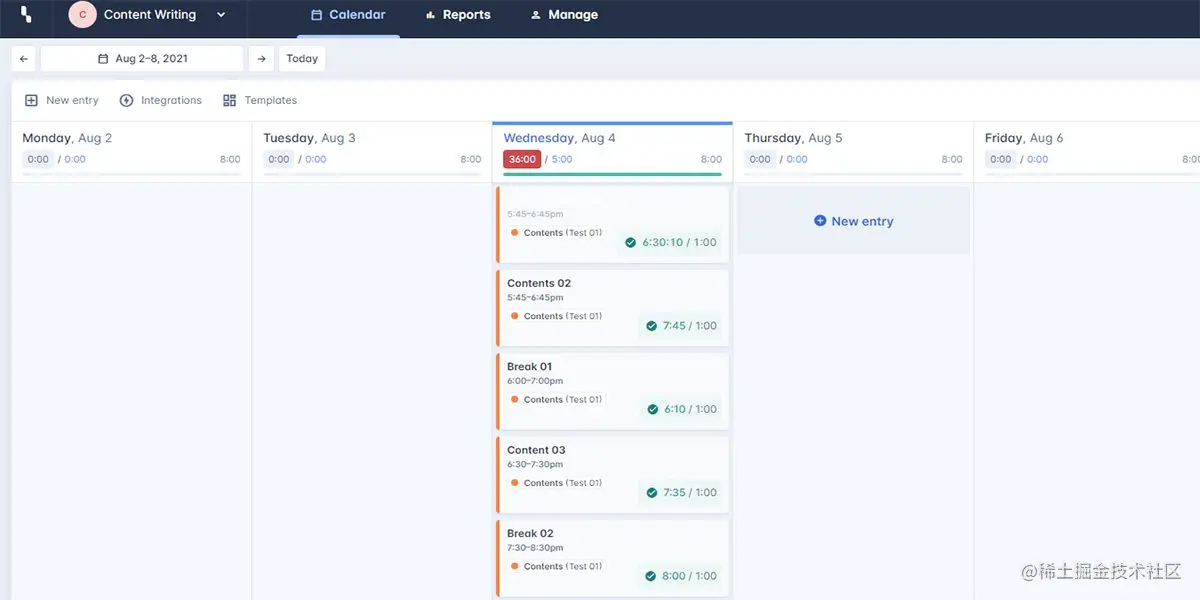The height and width of the screenshot is (600, 1200).
Task: Switch to the Calendar tab
Action: point(348,15)
